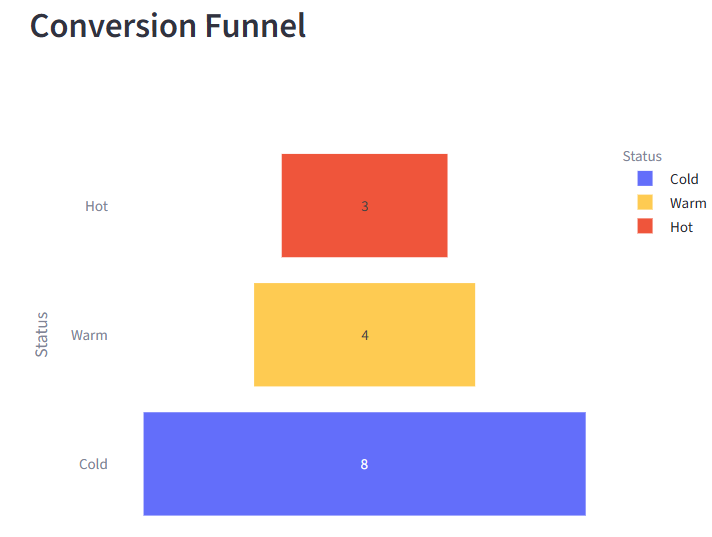712x537 pixels.
Task: Click the value label 4 on the Warm bar
Action: pos(365,336)
